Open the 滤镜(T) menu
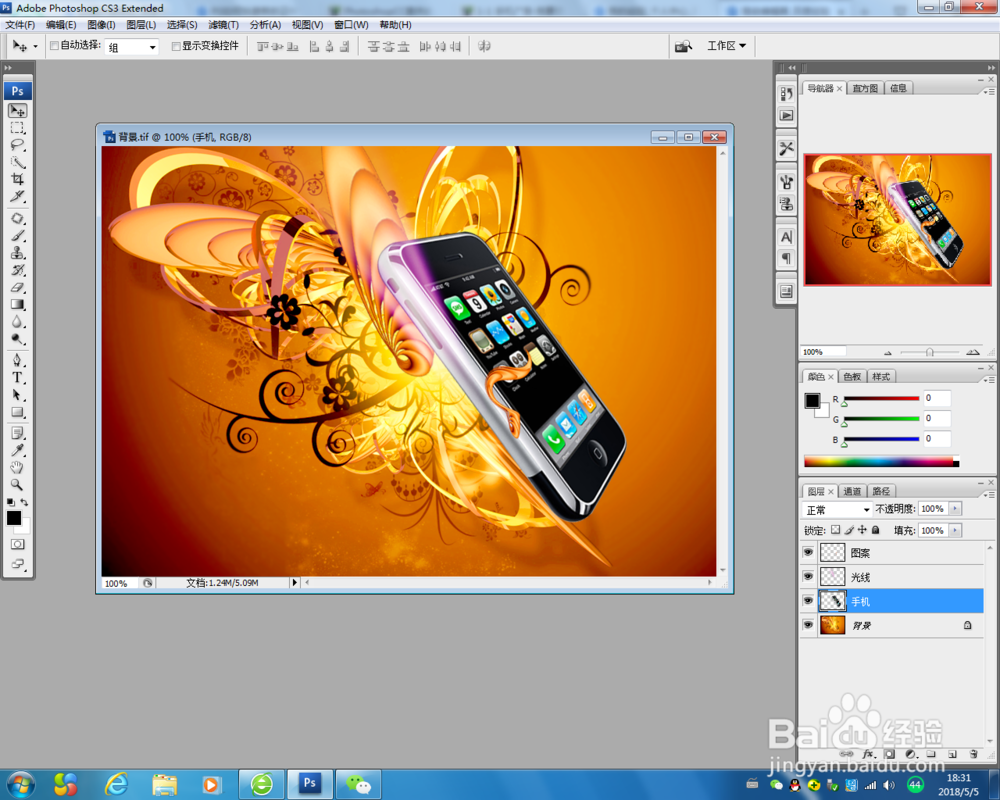The width and height of the screenshot is (1000, 800). [223, 25]
